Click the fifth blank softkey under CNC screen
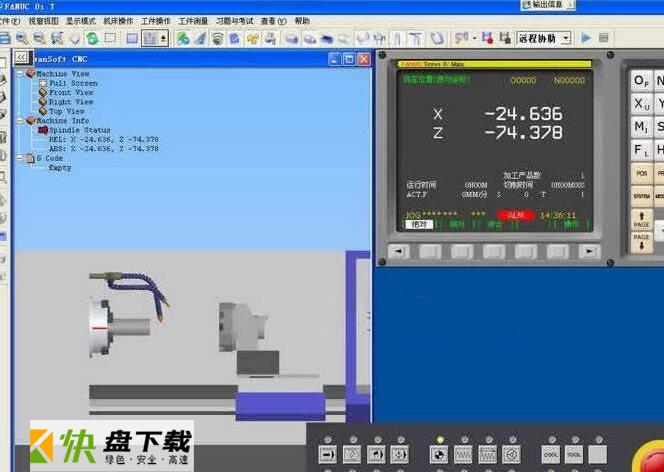 (557, 251)
